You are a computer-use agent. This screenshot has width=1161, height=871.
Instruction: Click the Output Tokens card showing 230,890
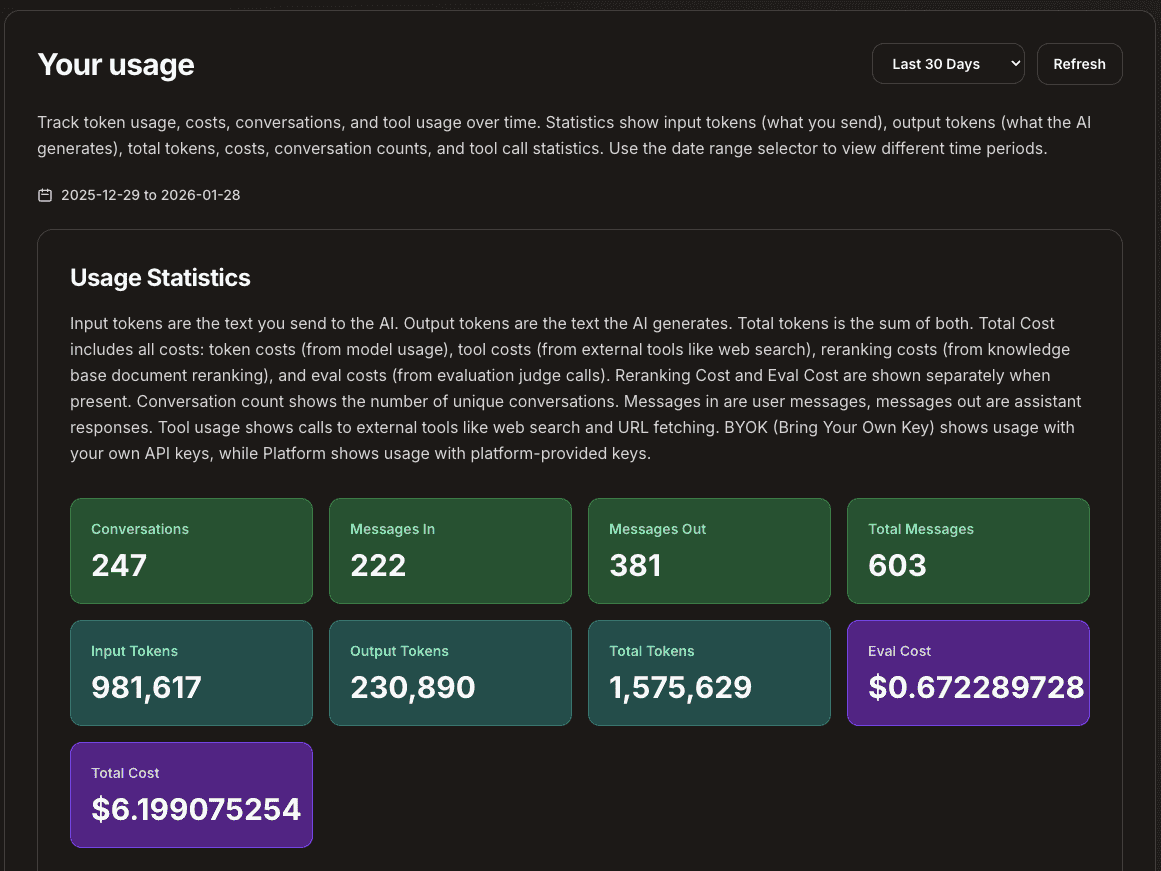pos(450,672)
